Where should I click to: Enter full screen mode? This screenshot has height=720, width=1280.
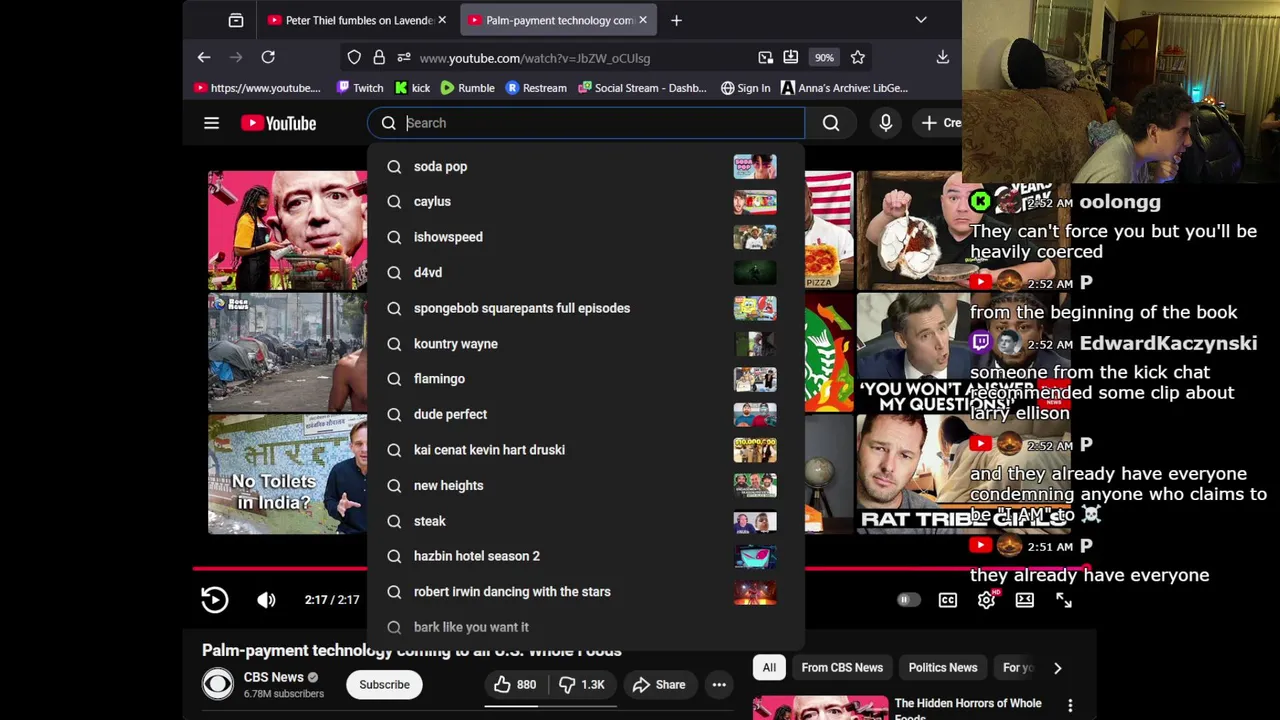click(1064, 600)
